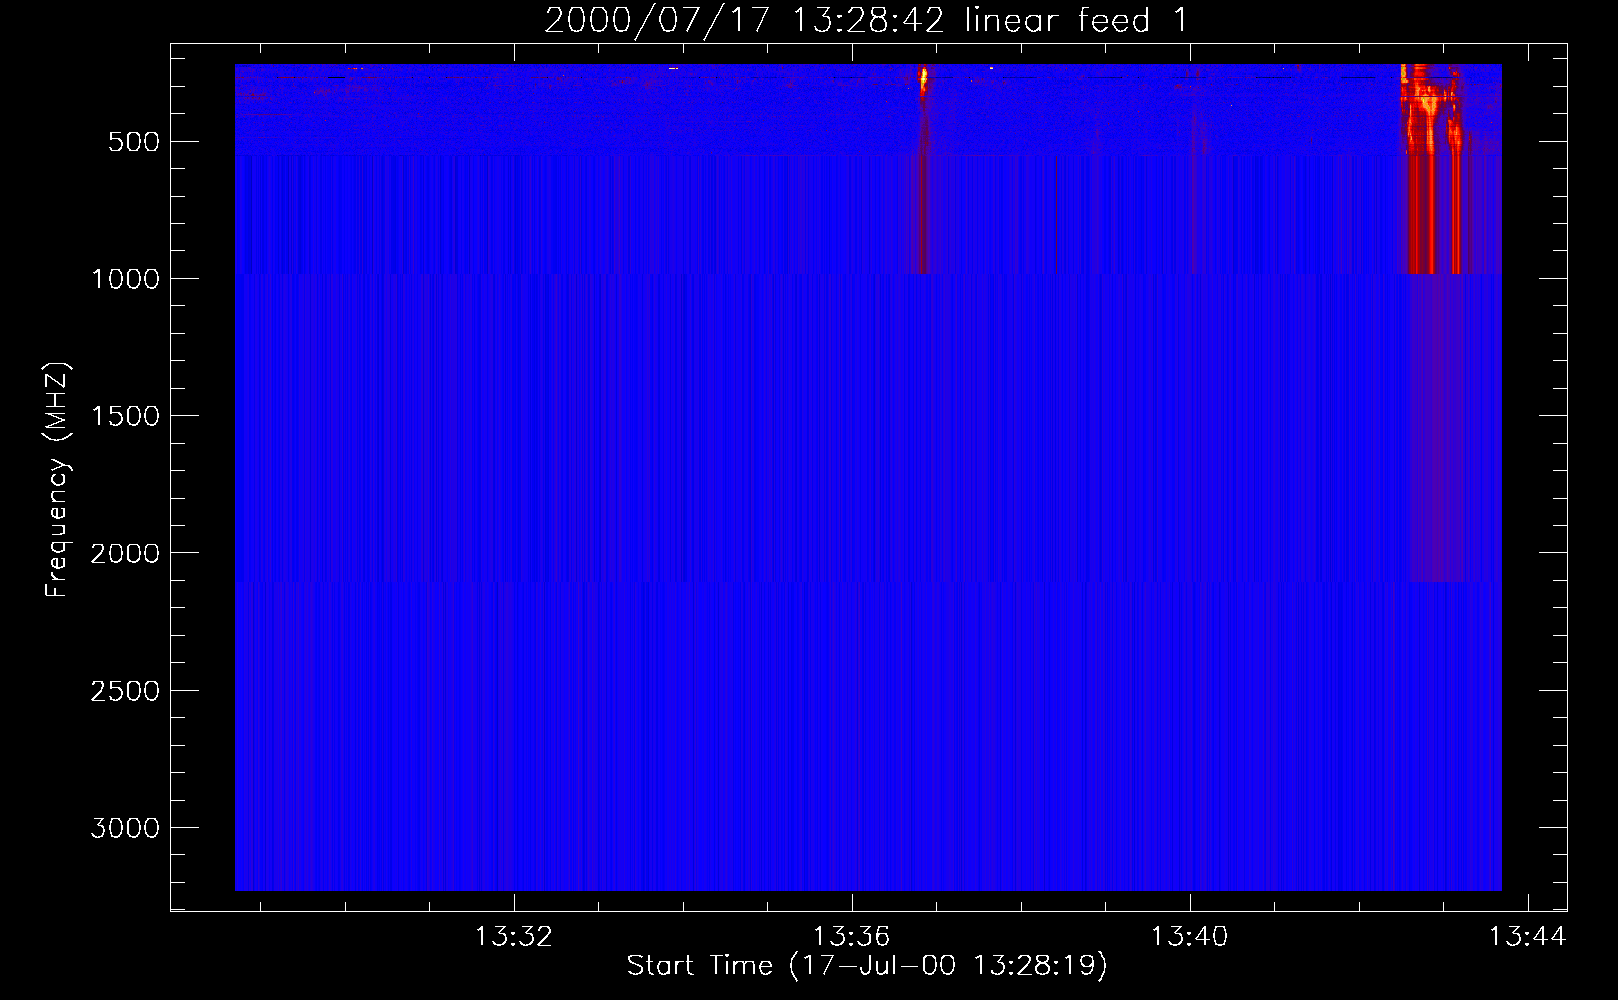Click the plot title '2000/07/17 13:28:42 linear feed 1'
The image size is (1618, 1000).
(866, 20)
